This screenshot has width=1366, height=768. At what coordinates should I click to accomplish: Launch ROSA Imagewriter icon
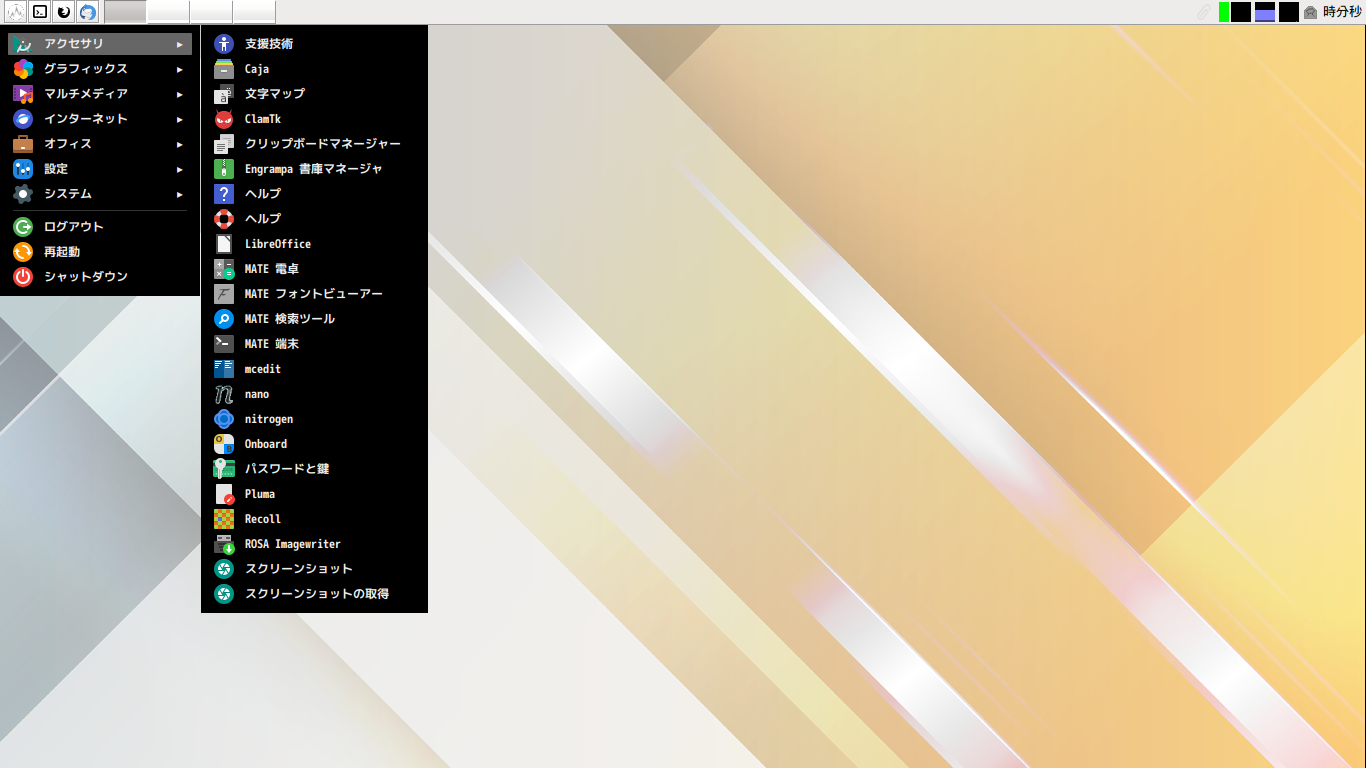(224, 544)
